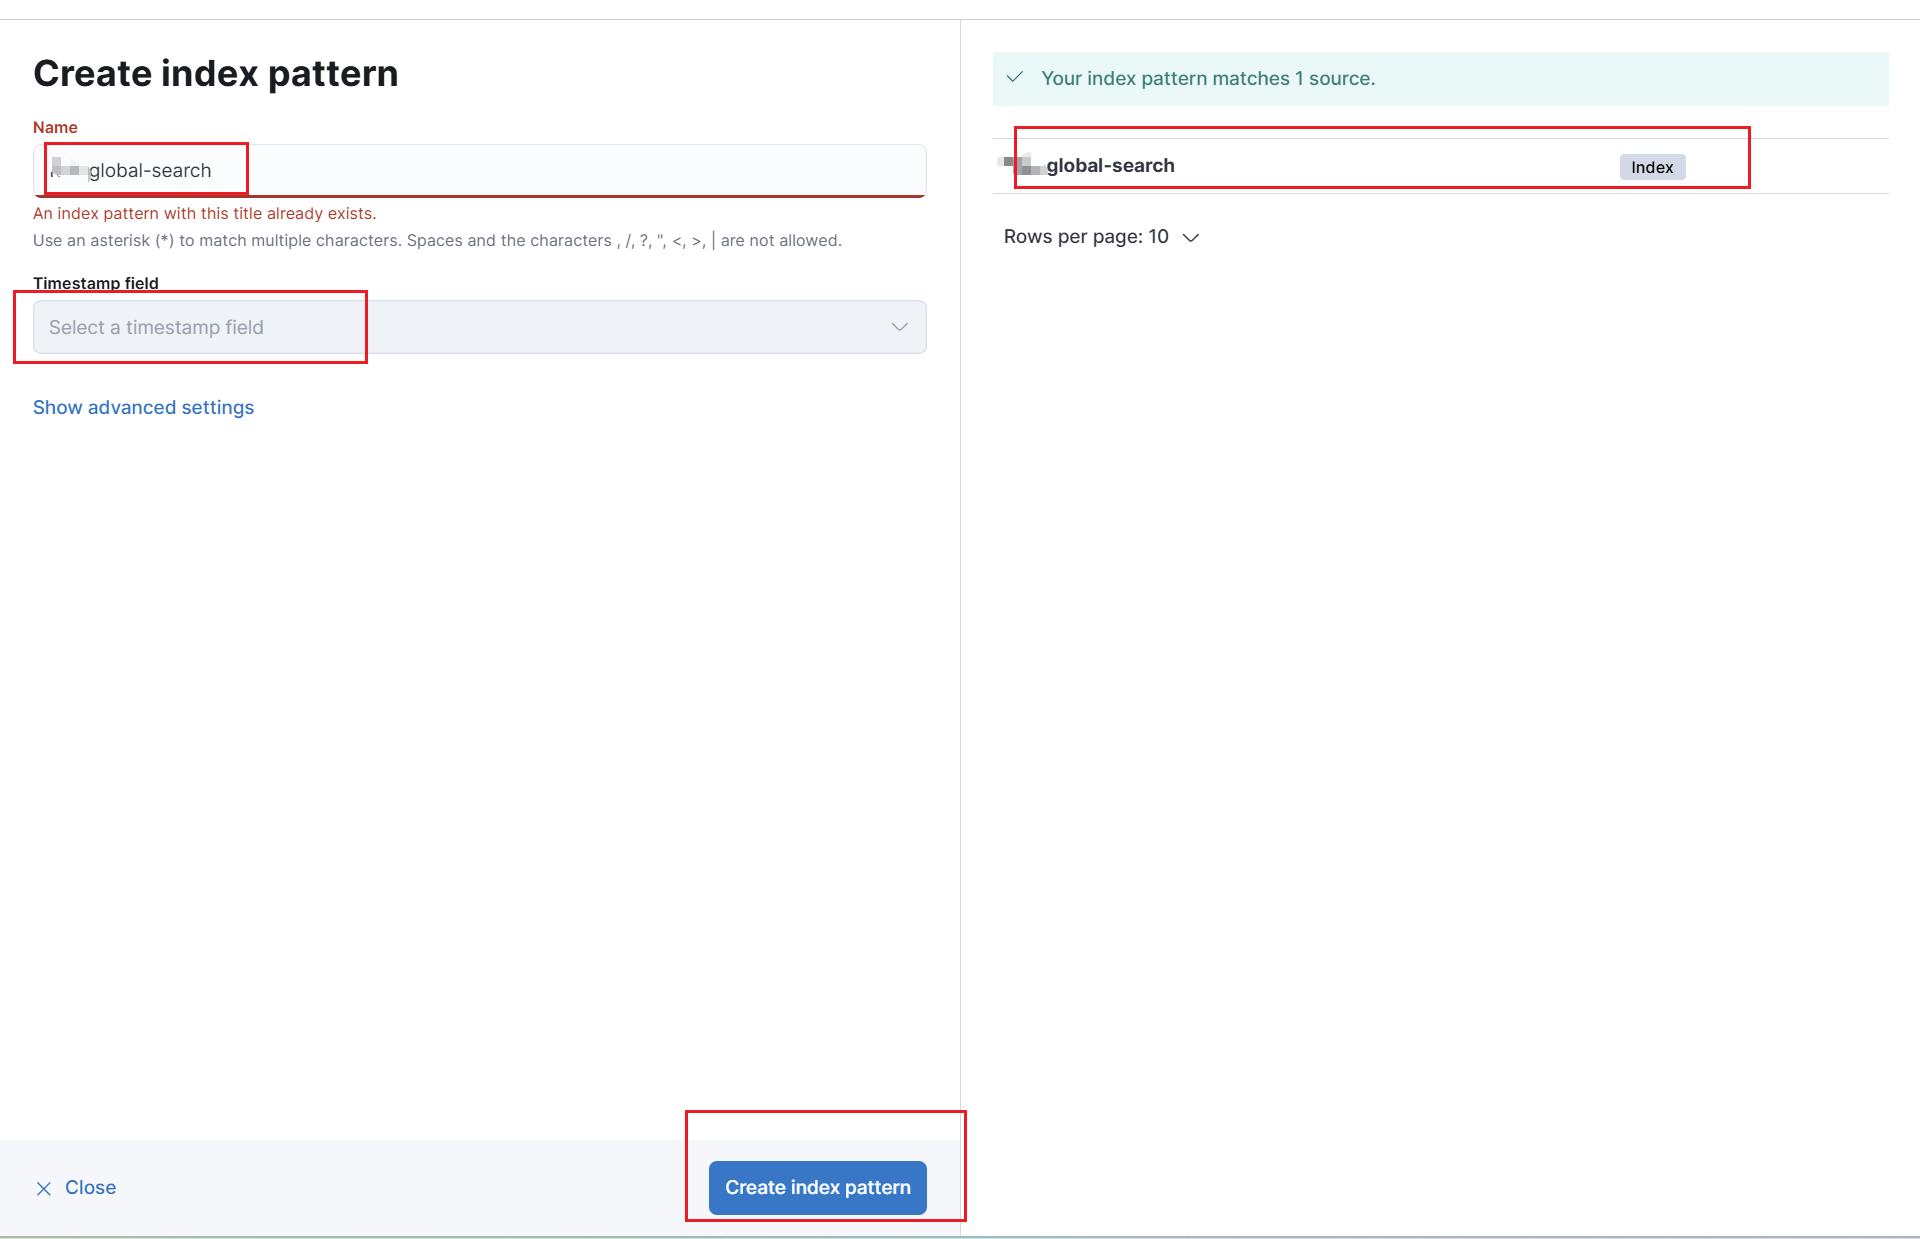The height and width of the screenshot is (1239, 1920).
Task: Focus the Name input field
Action: point(480,170)
